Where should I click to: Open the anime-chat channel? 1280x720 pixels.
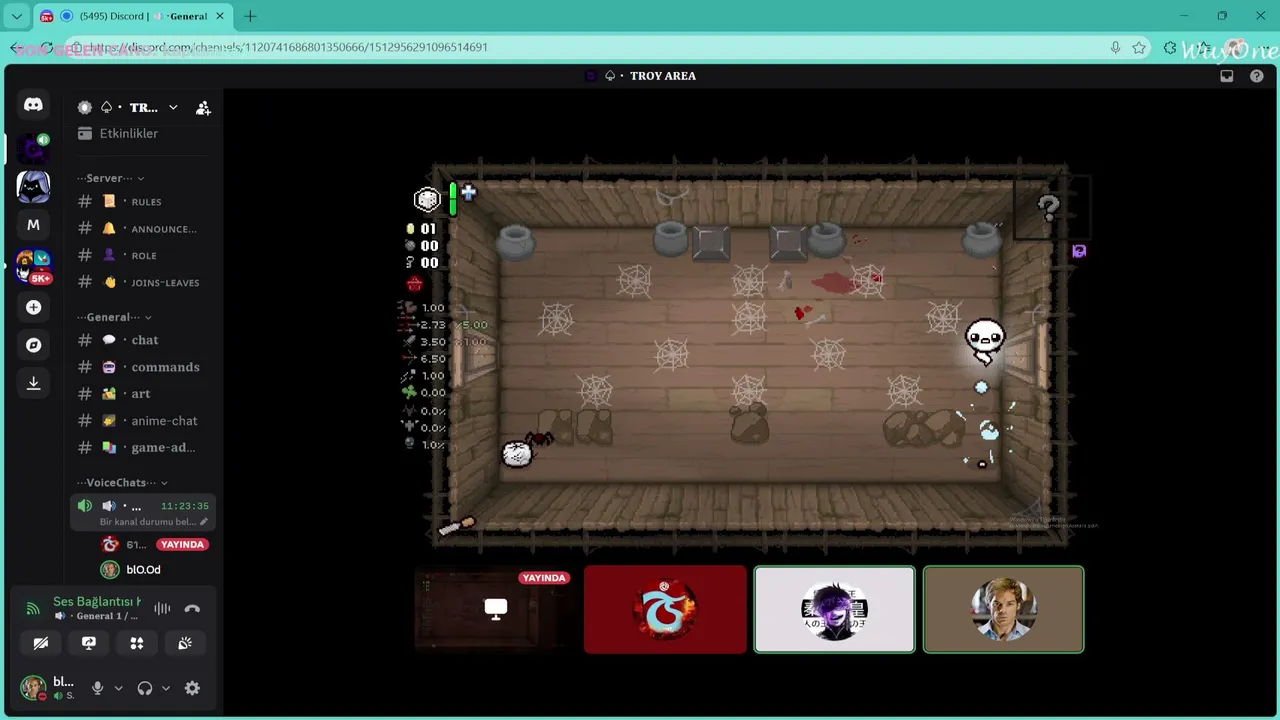coord(143,421)
